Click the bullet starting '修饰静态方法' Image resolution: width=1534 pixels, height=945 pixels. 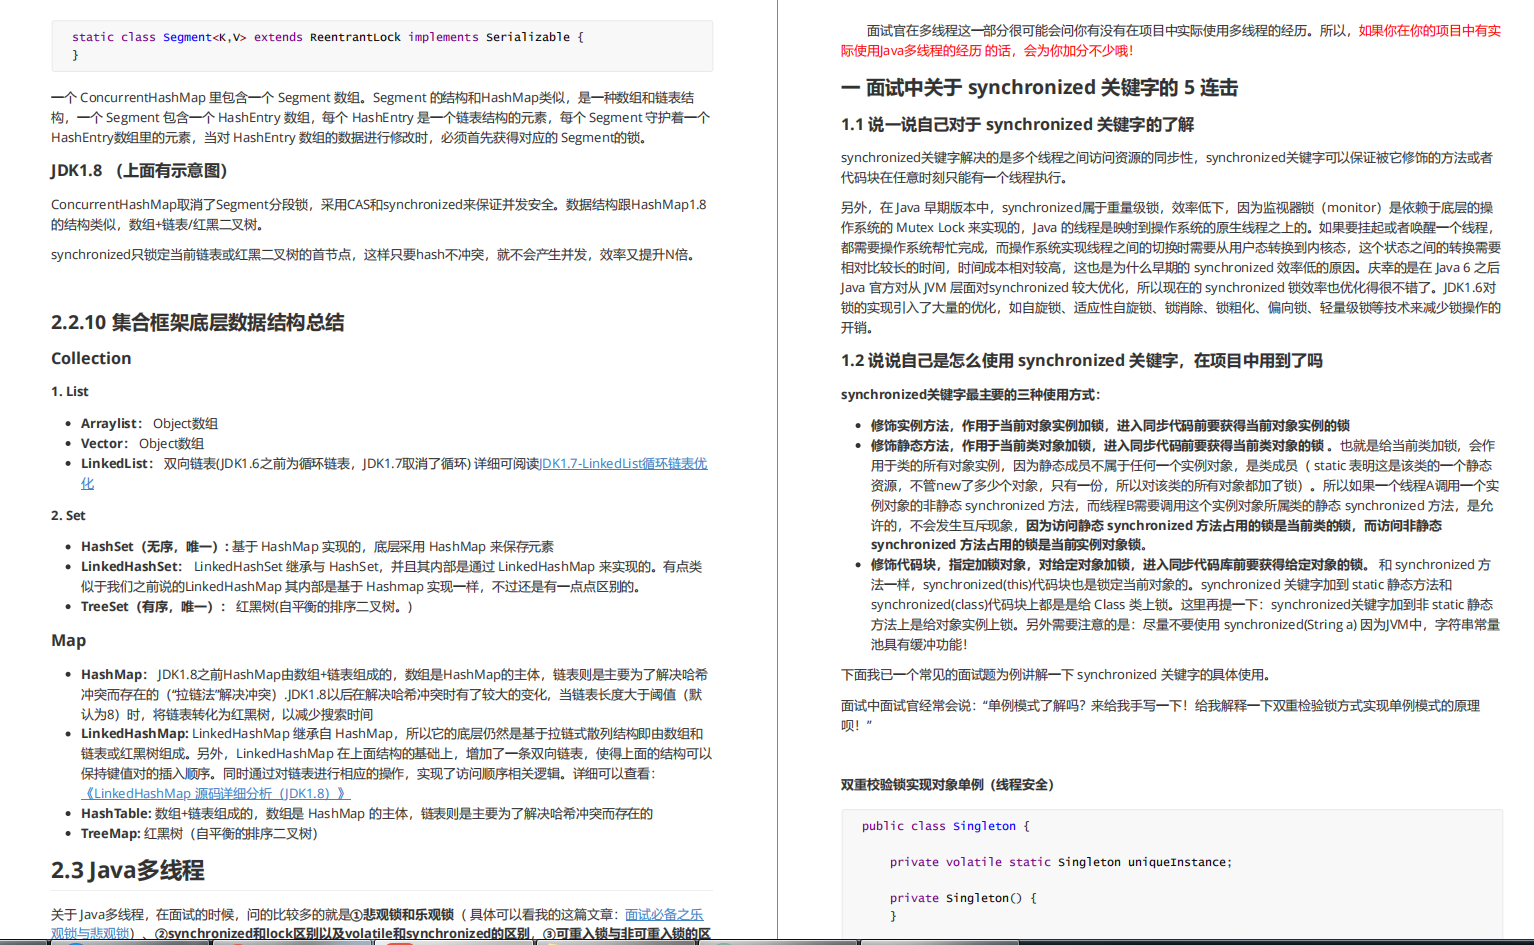pos(1185,495)
